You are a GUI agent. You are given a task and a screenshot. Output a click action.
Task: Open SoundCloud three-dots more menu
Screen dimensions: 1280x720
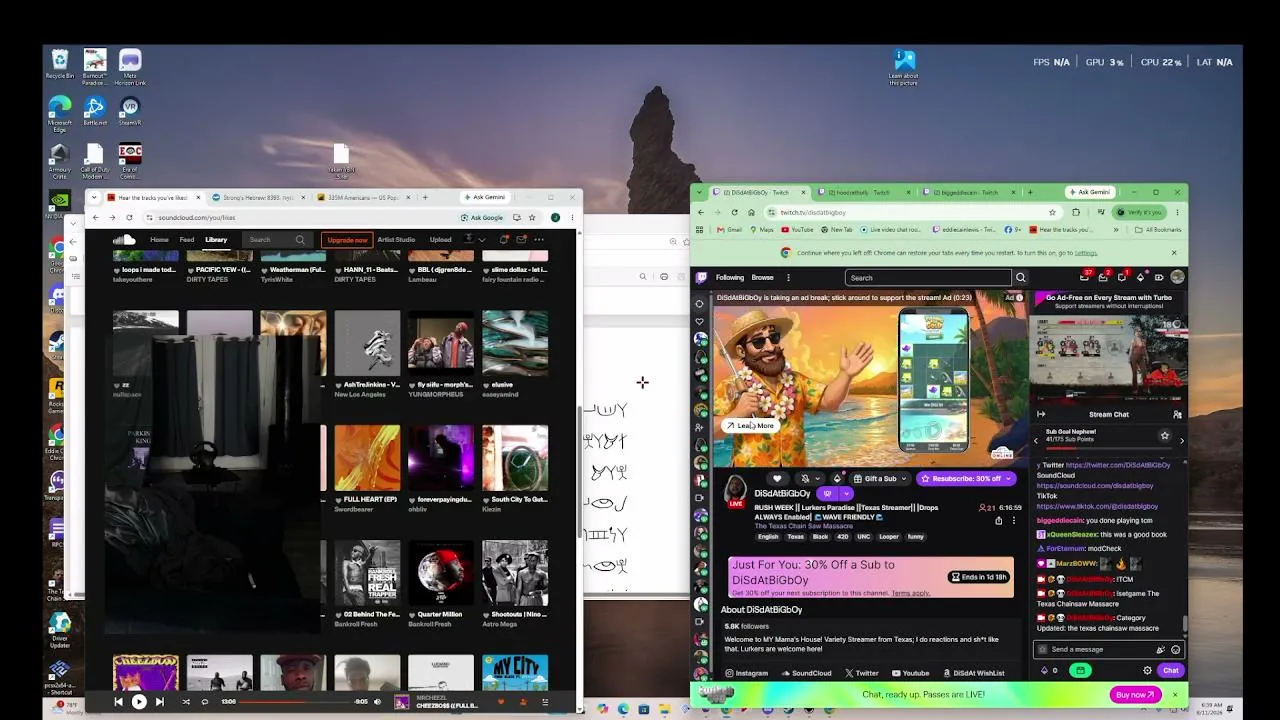539,240
